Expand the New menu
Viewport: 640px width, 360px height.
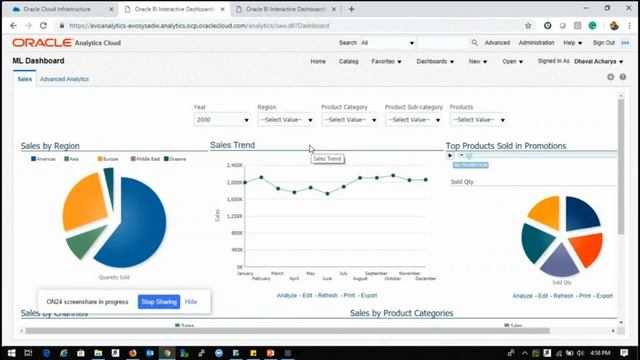pyautogui.click(x=478, y=62)
